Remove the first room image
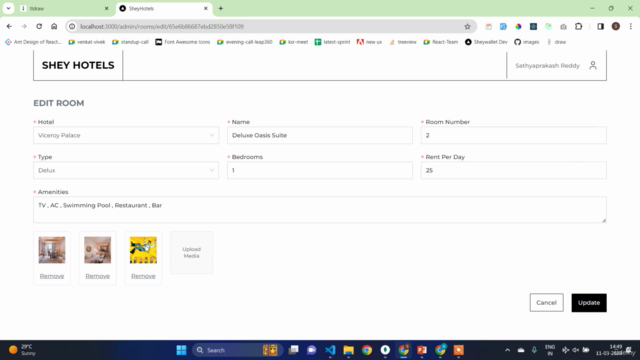 pos(52,276)
